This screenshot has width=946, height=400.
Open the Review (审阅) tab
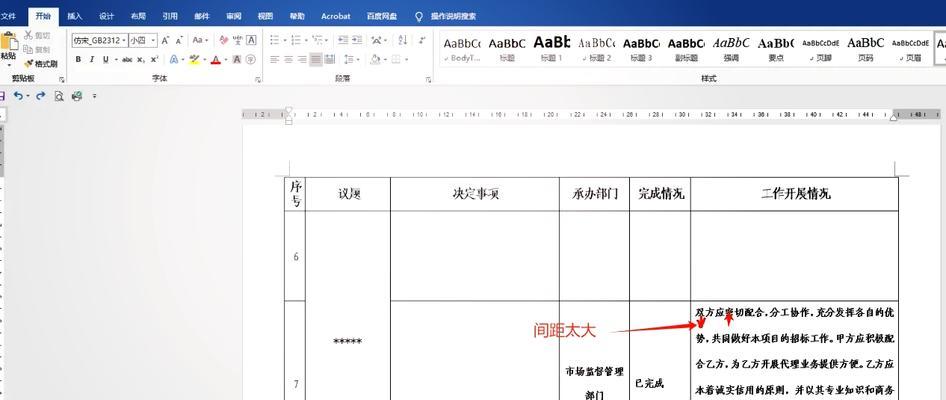click(233, 16)
